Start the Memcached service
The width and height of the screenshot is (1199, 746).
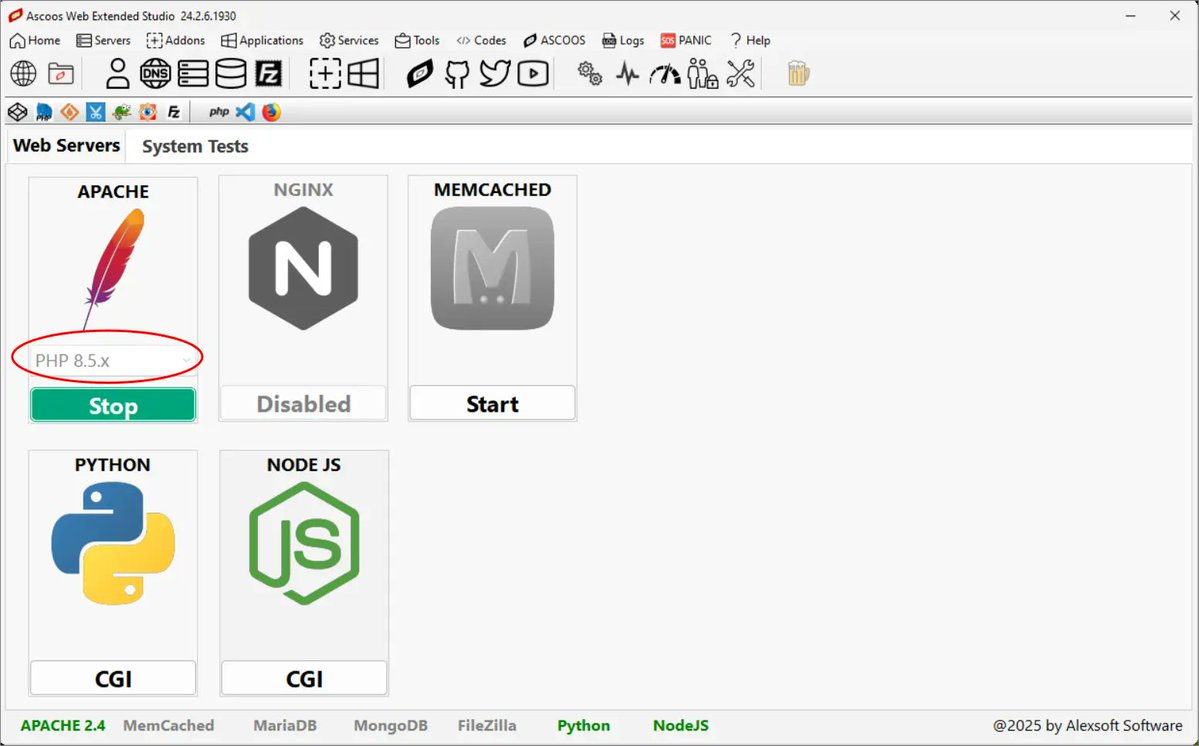[x=491, y=402]
